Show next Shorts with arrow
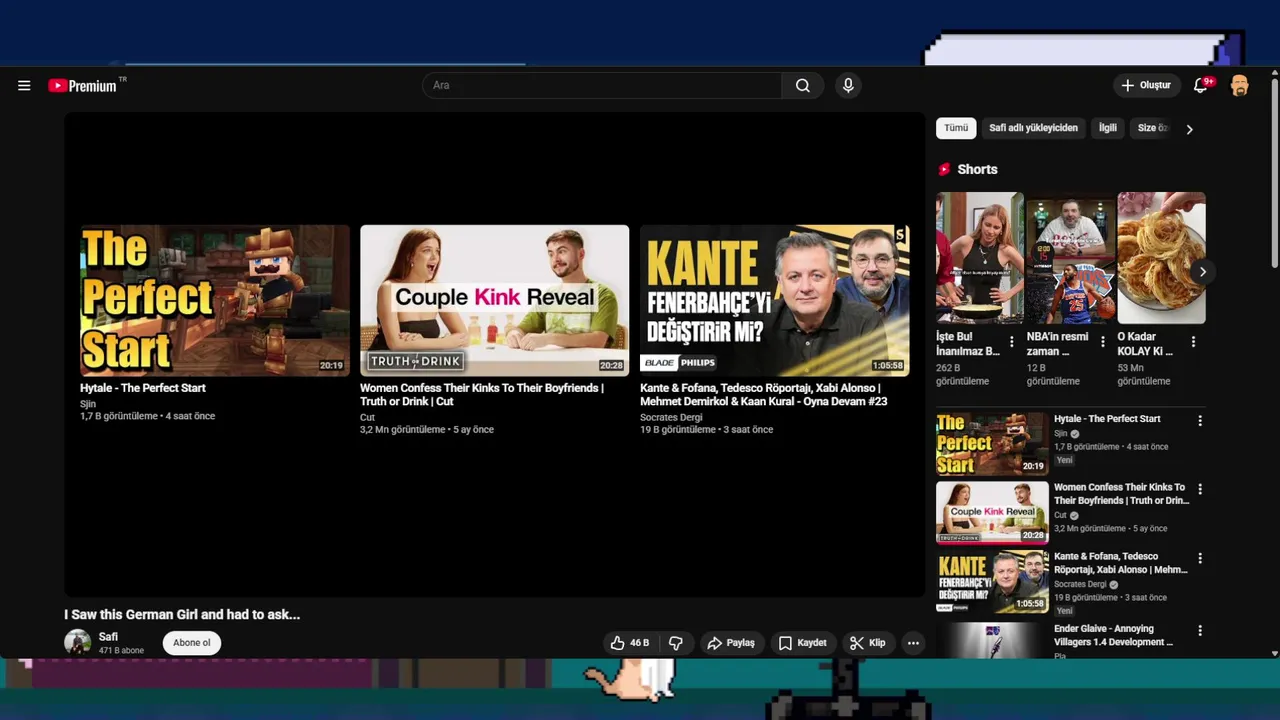Image resolution: width=1280 pixels, height=720 pixels. (x=1202, y=272)
